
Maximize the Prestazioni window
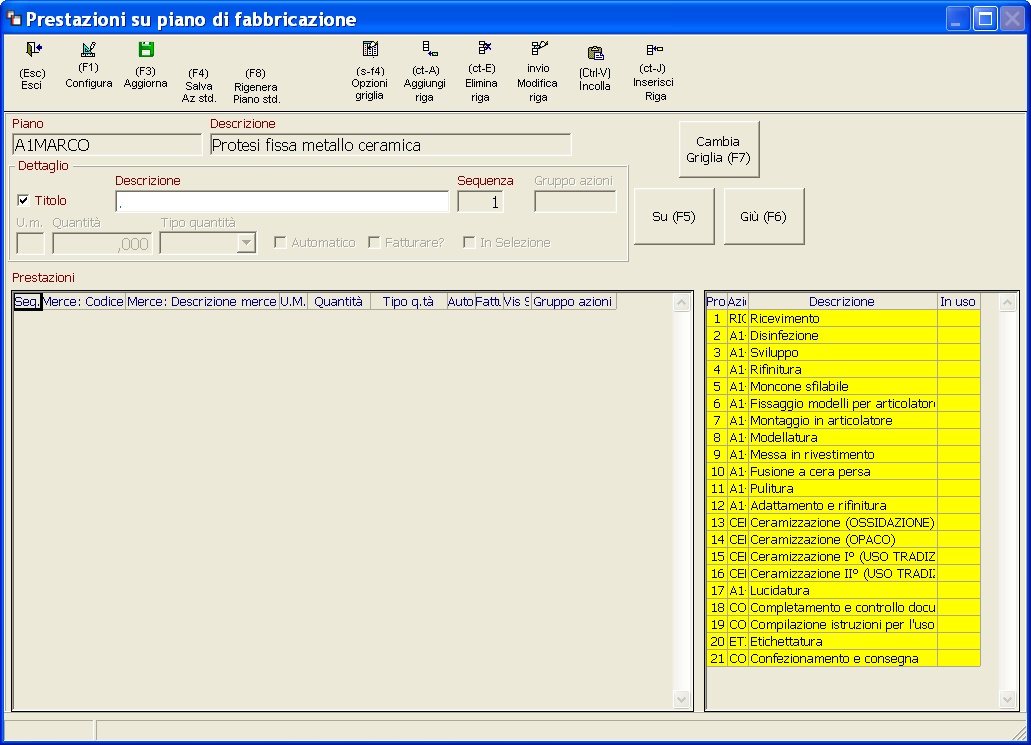(x=985, y=18)
